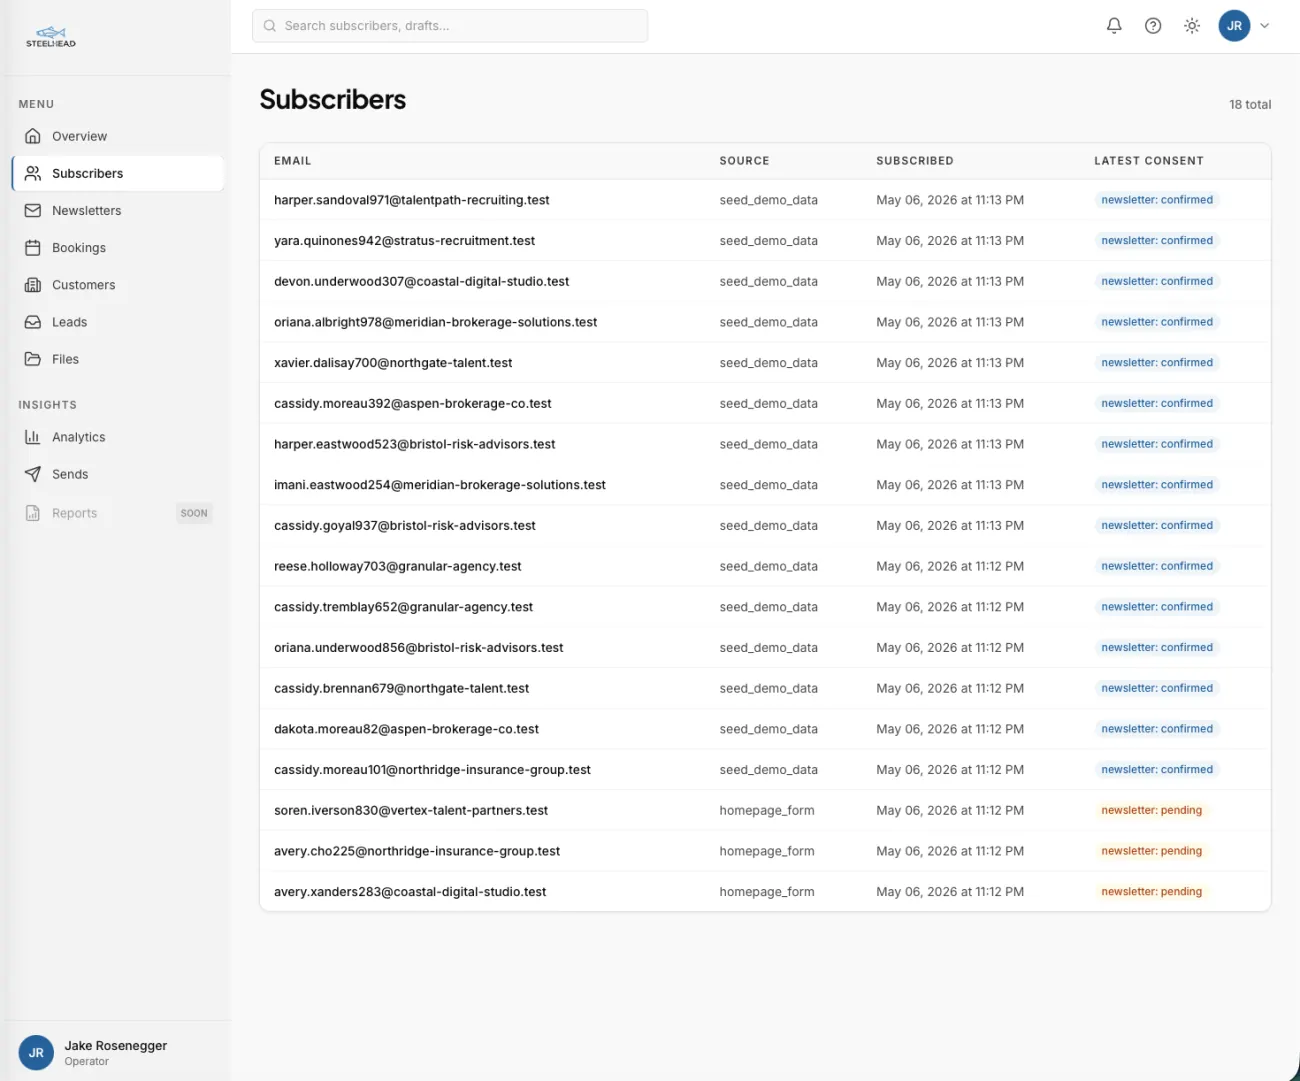
Task: Click the Reports document icon
Action: coord(33,513)
